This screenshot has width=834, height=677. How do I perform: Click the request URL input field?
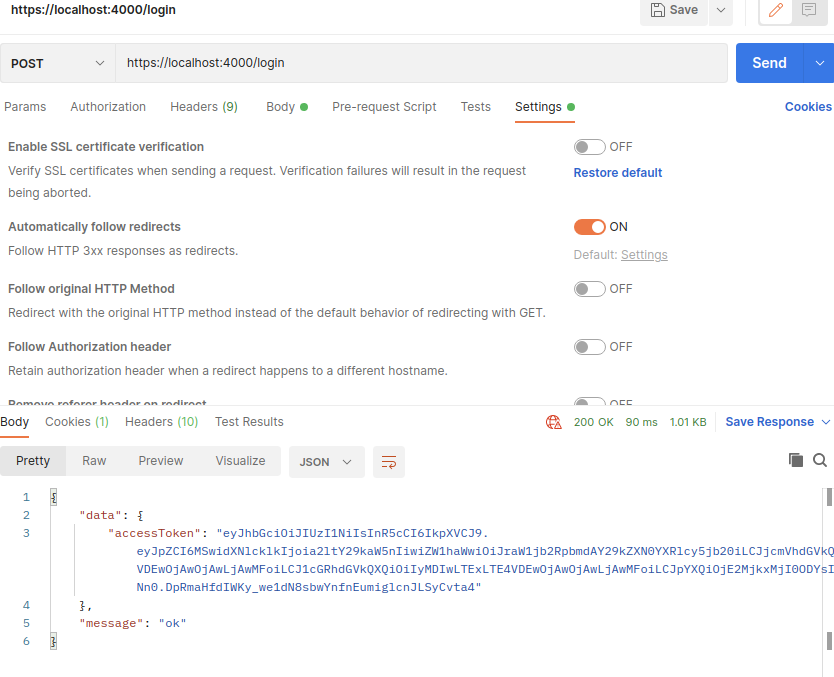421,63
